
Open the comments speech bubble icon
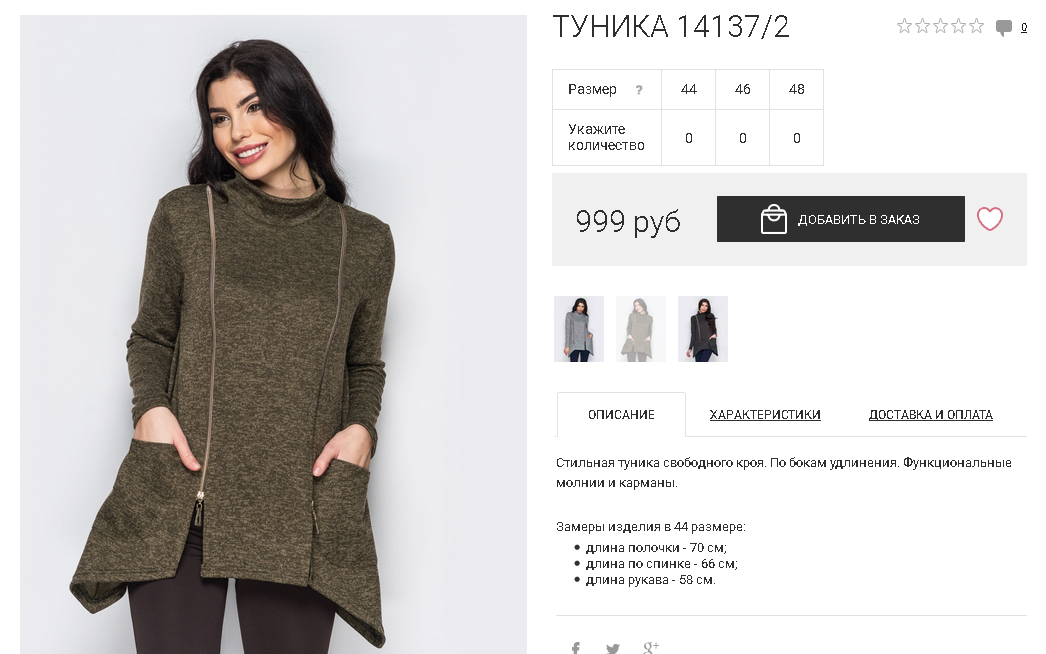pos(1003,28)
